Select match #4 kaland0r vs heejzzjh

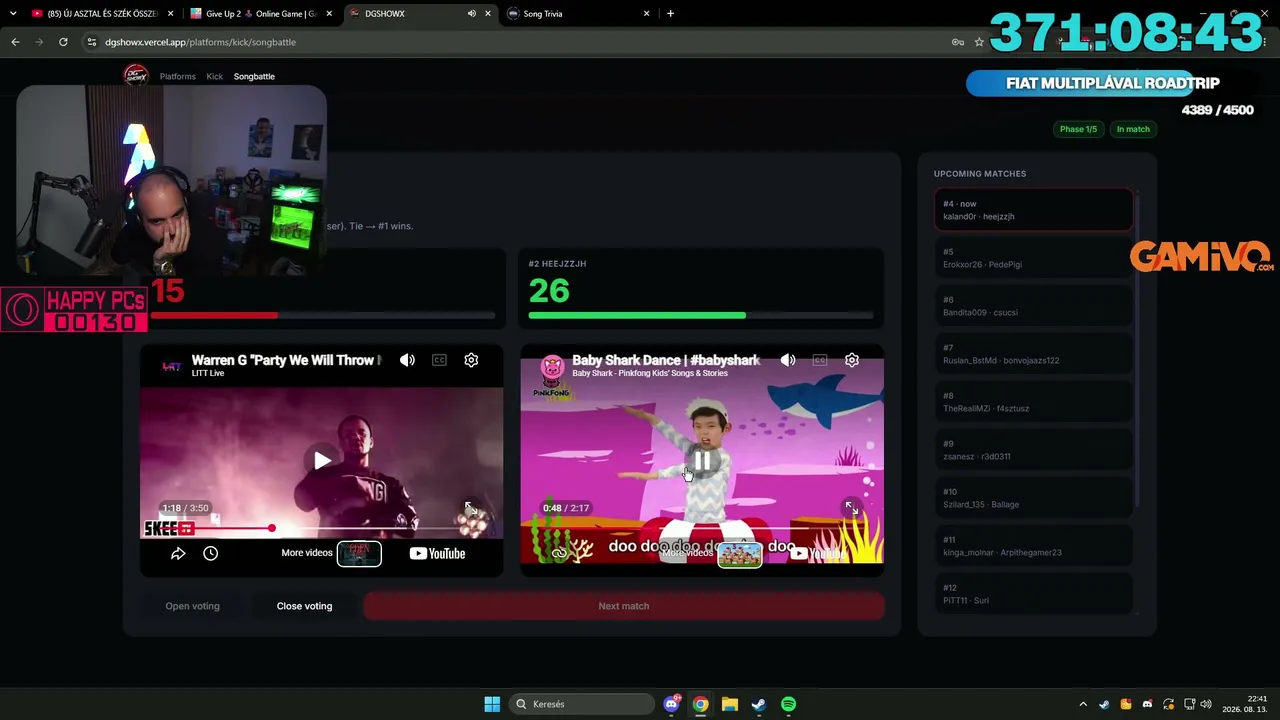tap(1034, 210)
